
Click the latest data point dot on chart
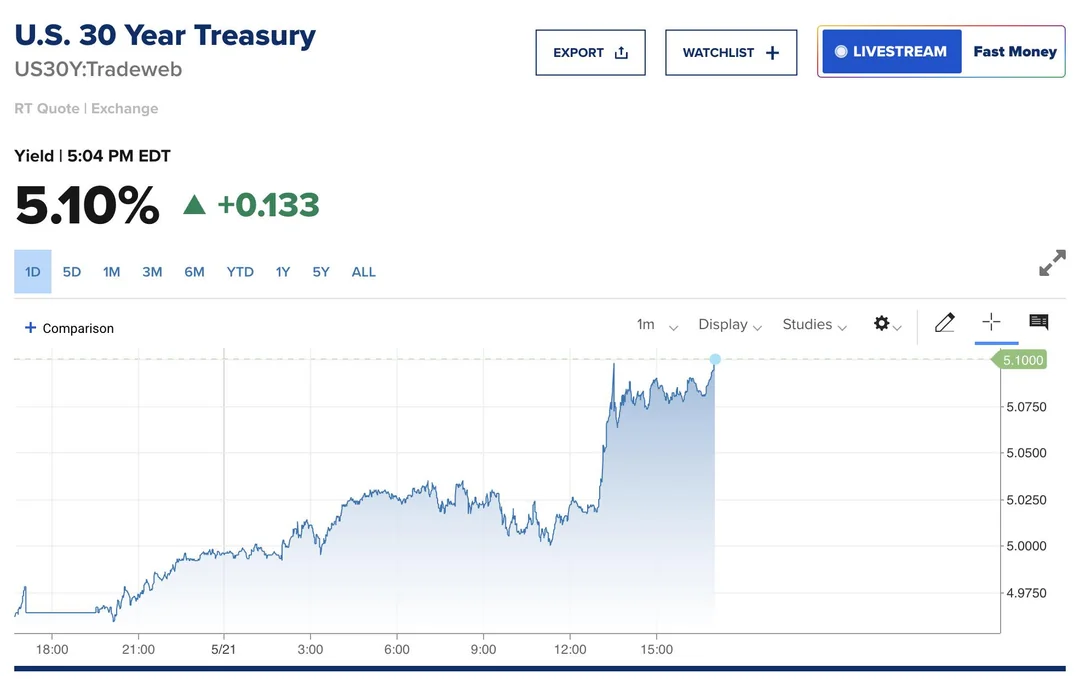(715, 359)
